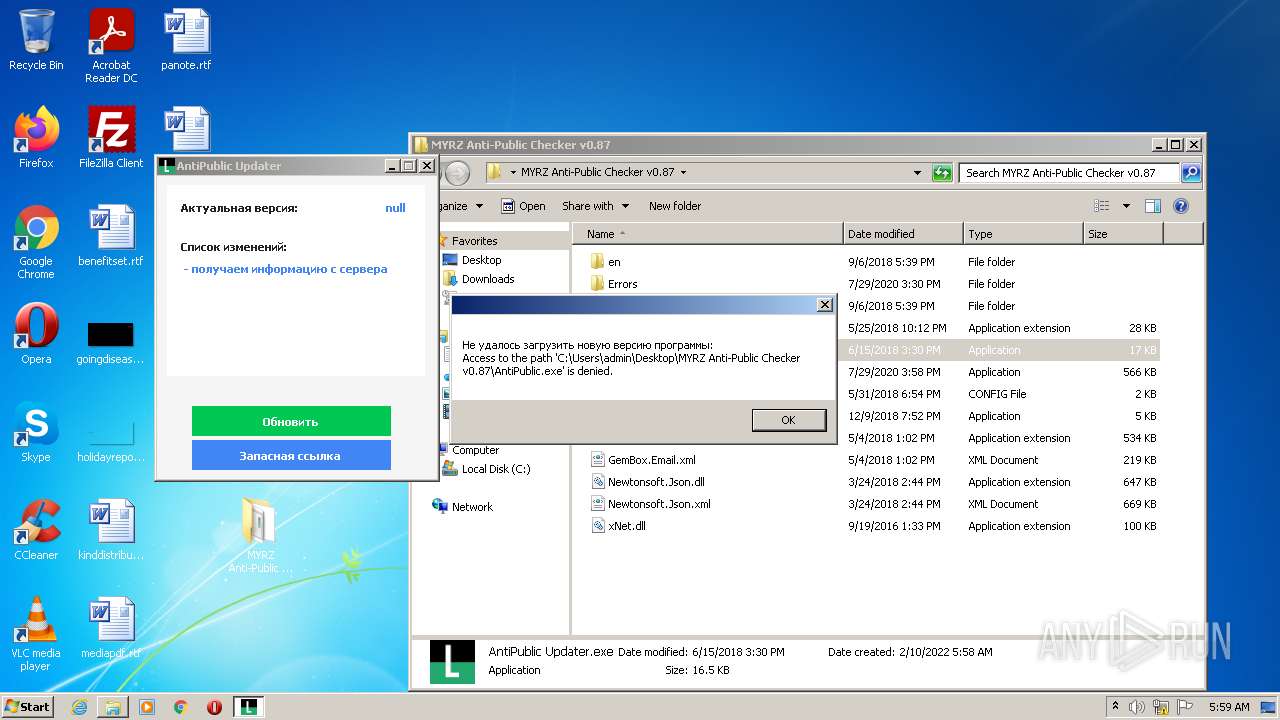The width and height of the screenshot is (1280, 720).
Task: Click the change view icon in Explorer
Action: pos(1102,206)
